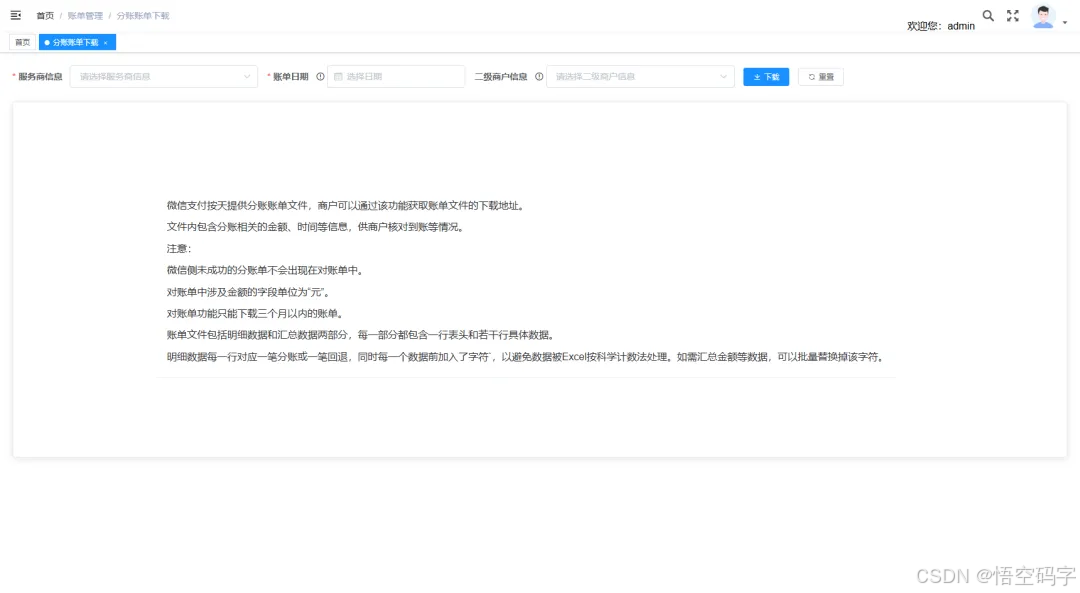Click 账单管理 in the breadcrumb

[x=85, y=15]
